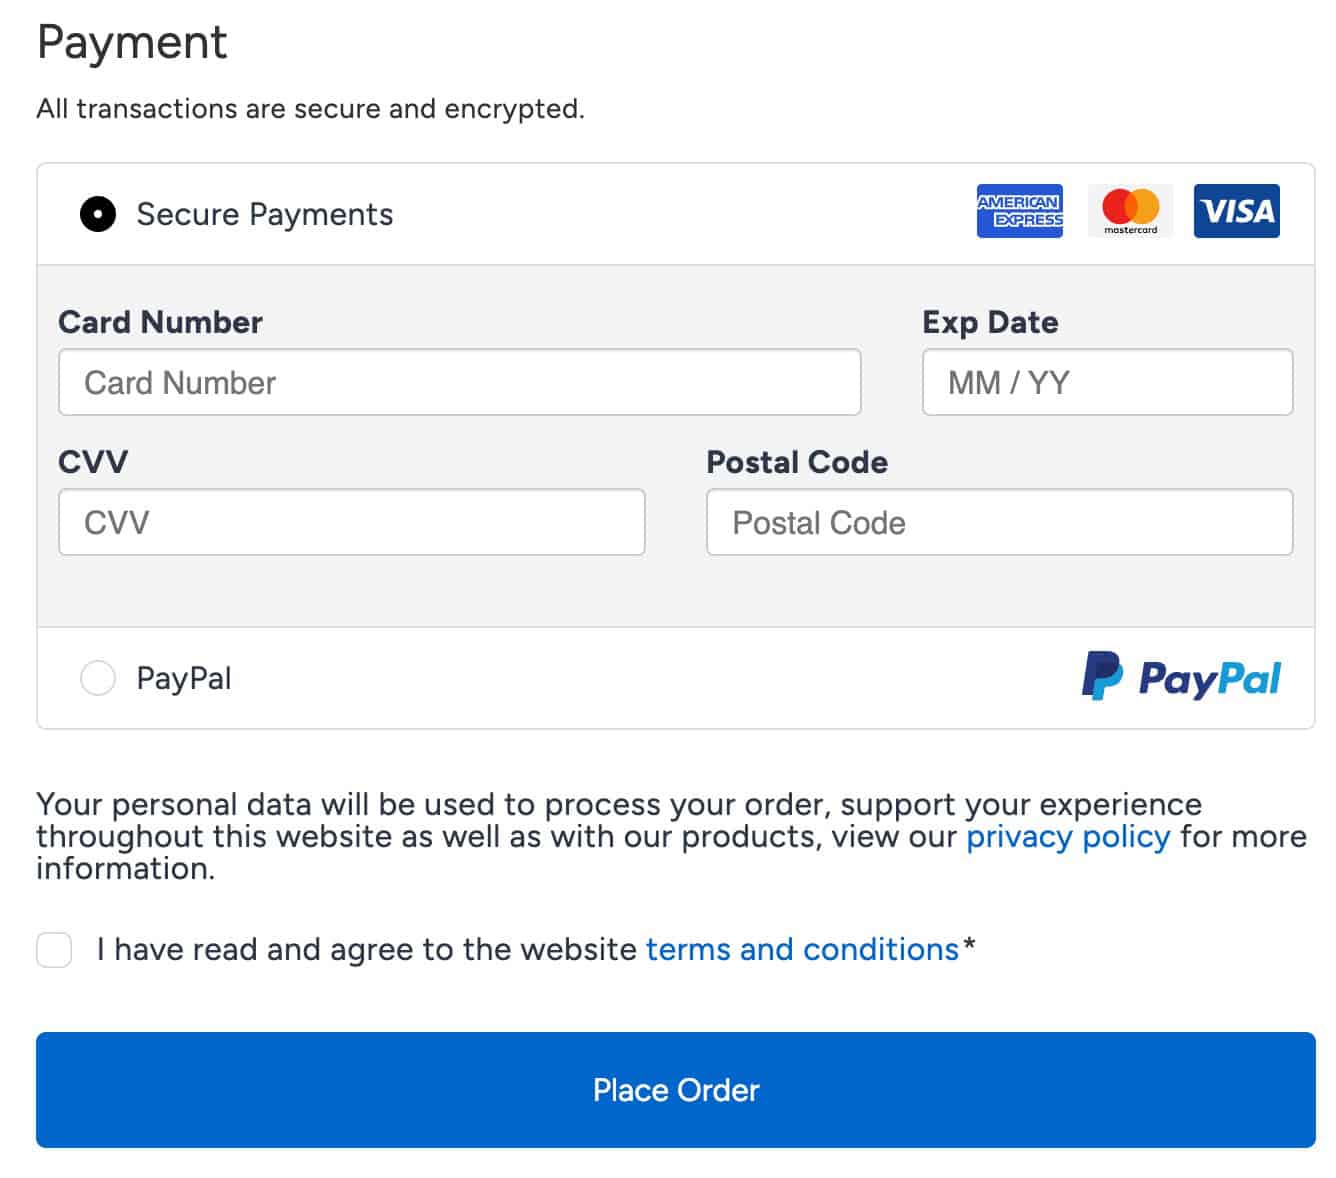Click the Card Number field label
This screenshot has height=1178, width=1336.
tap(160, 322)
